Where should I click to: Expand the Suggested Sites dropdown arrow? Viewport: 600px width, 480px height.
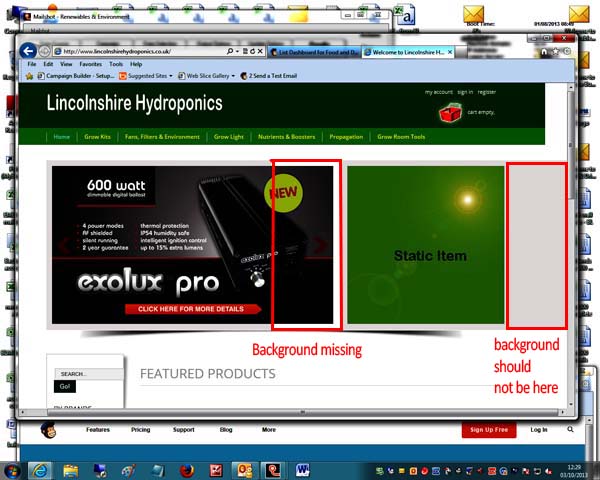coord(171,76)
